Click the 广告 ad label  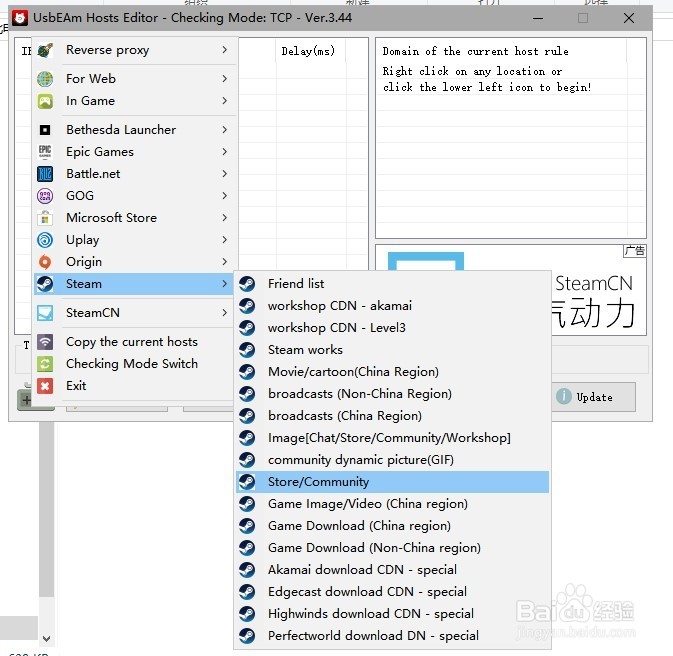click(634, 251)
